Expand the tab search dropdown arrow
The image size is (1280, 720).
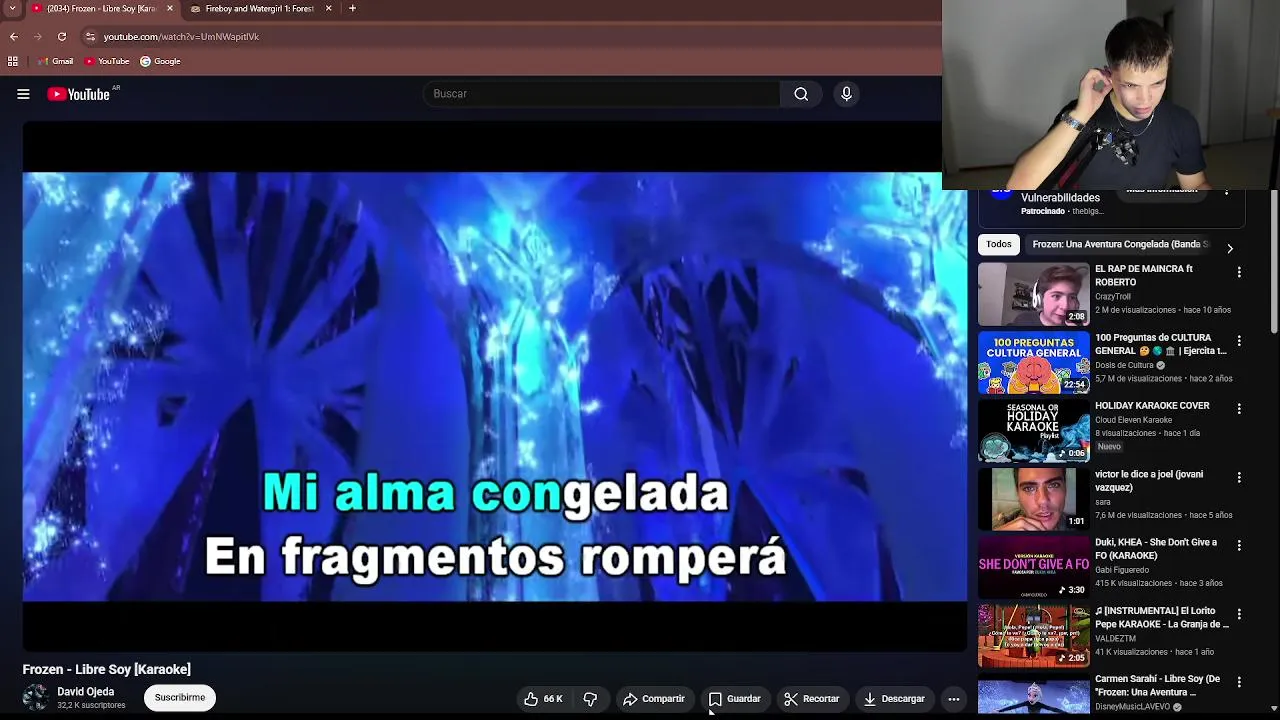11,8
